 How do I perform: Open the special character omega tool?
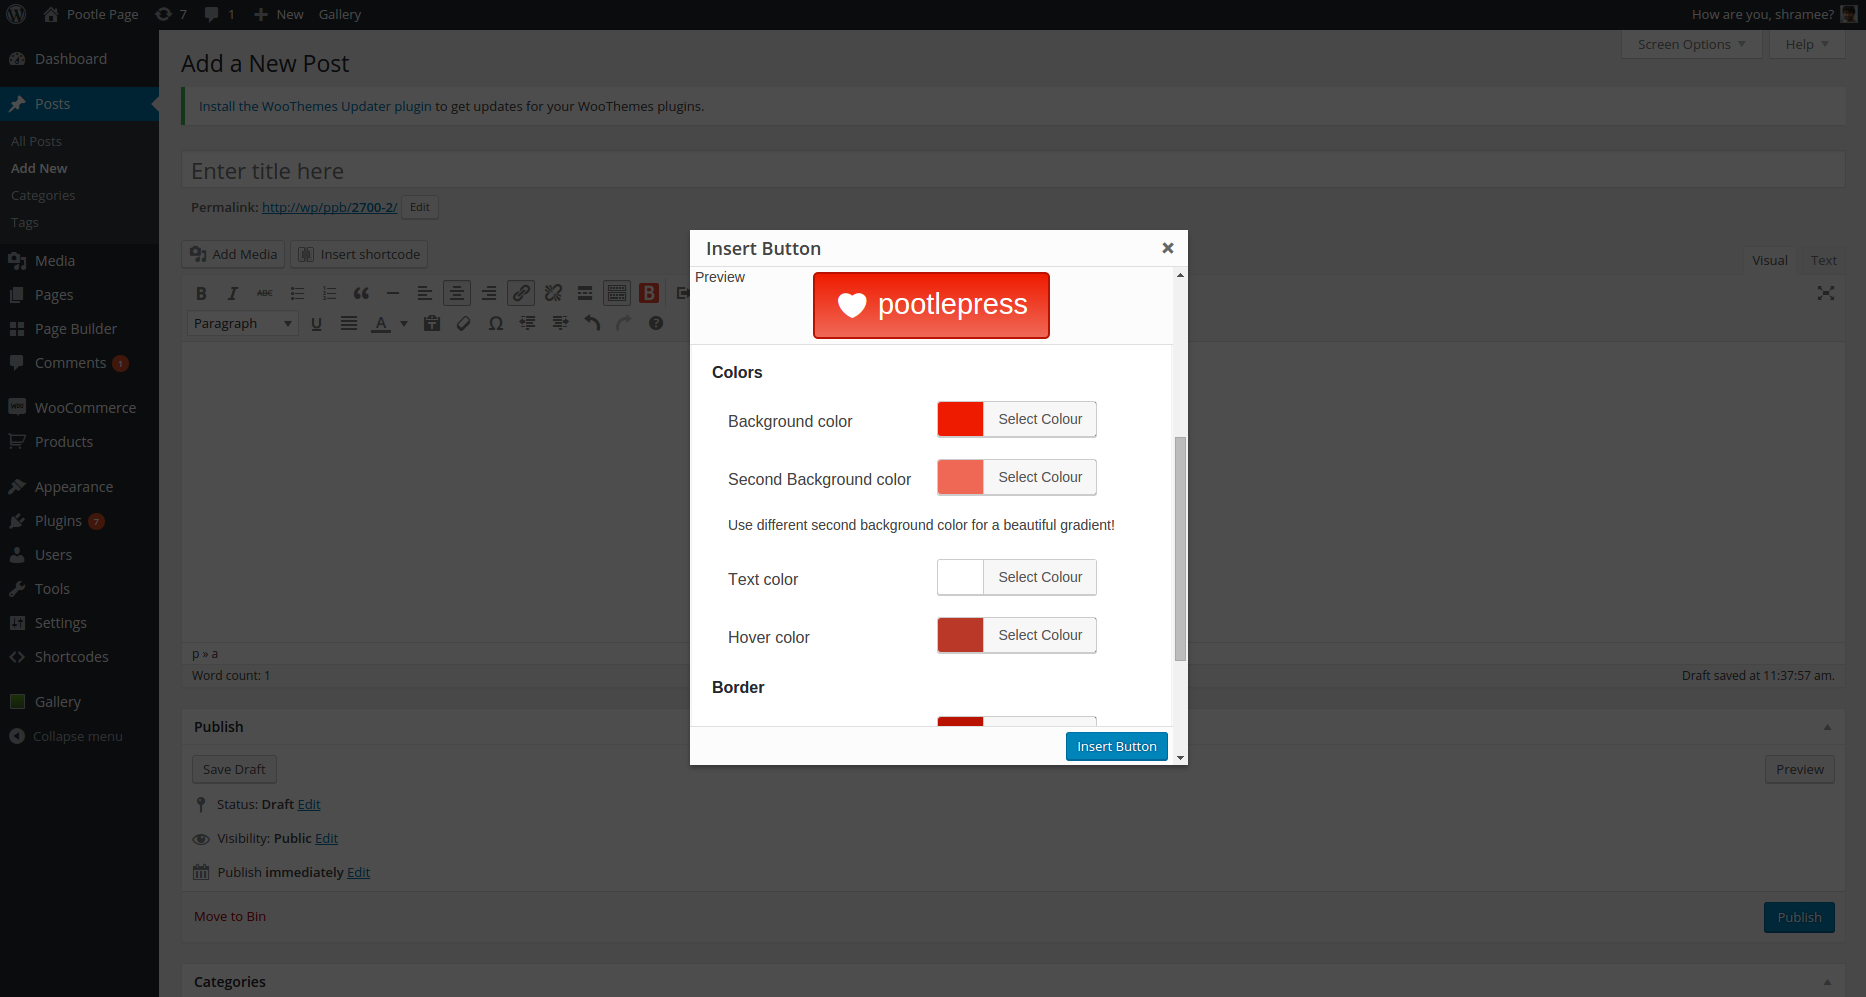tap(496, 323)
